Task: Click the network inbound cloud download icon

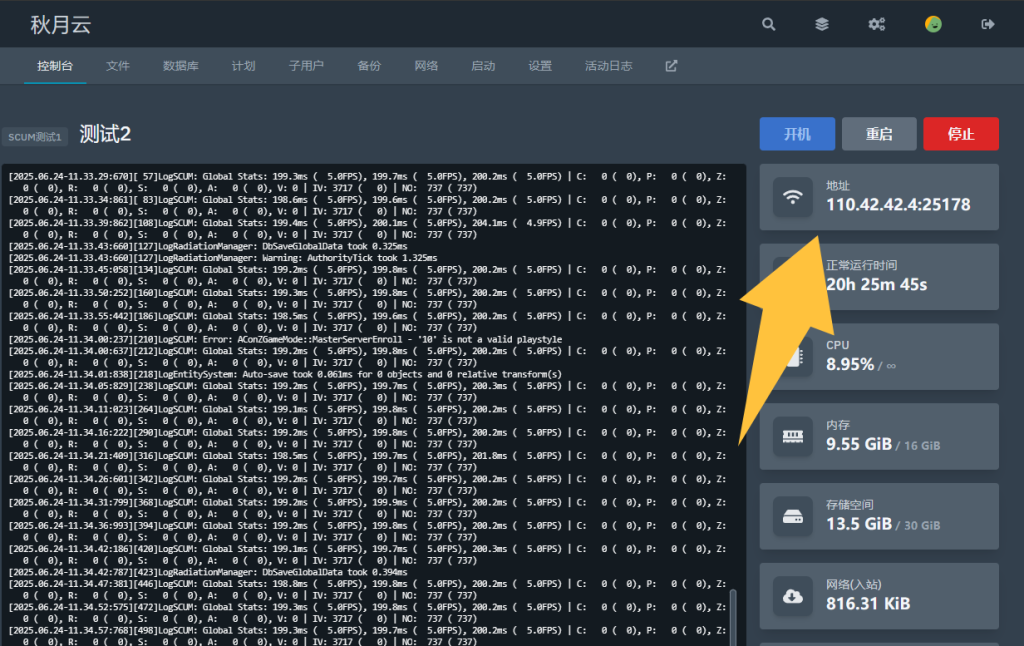Action: [793, 597]
